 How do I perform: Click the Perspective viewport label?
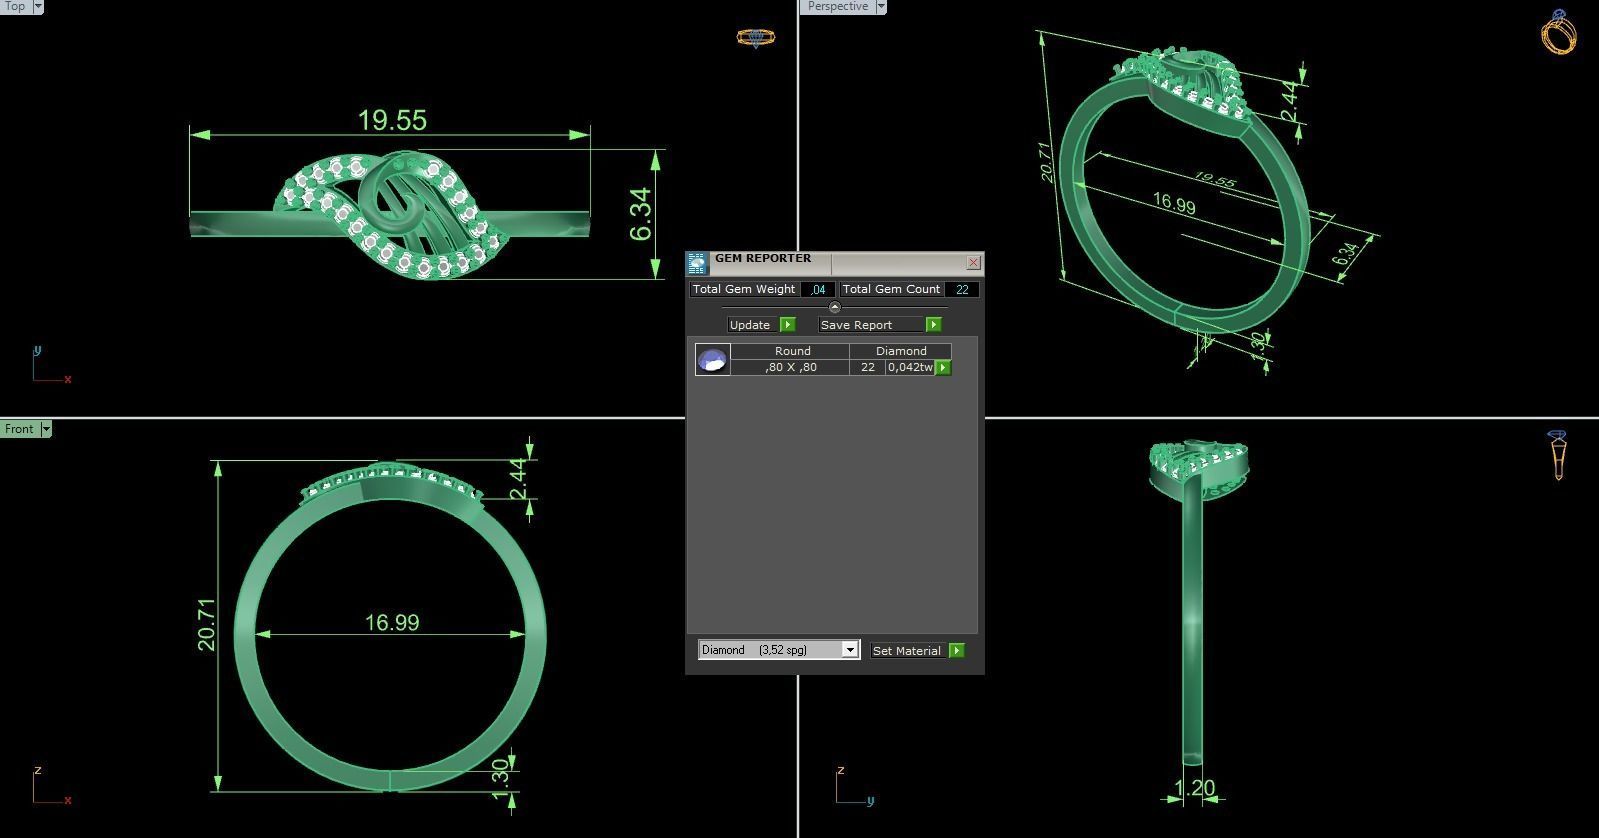pos(838,6)
